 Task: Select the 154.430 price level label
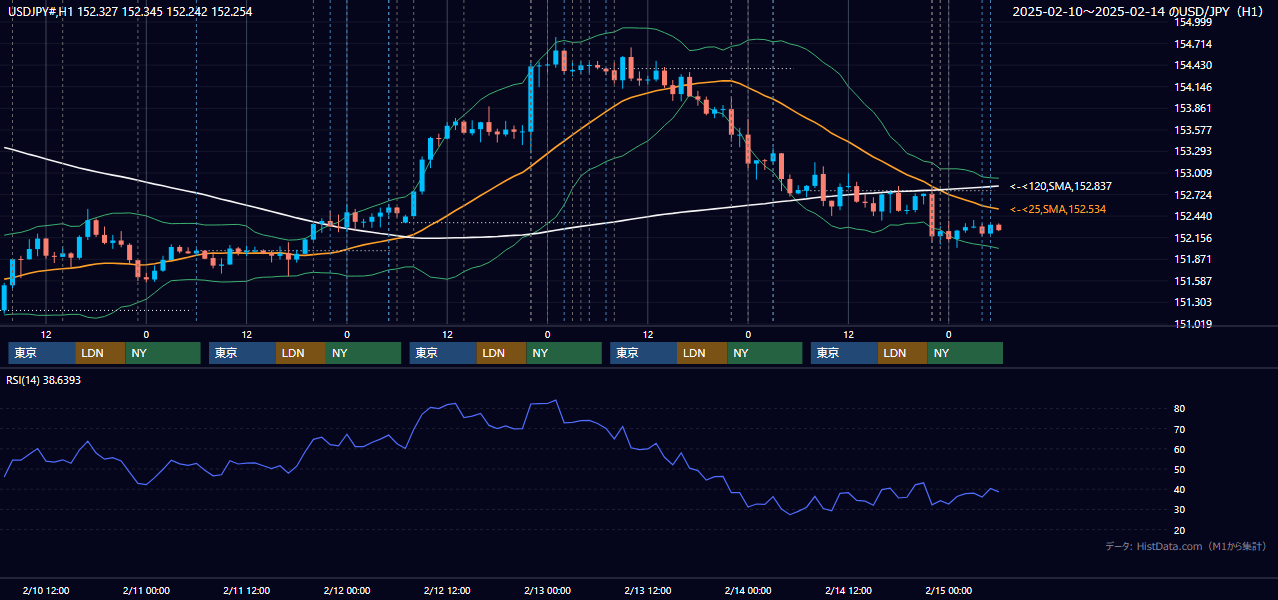click(x=1193, y=65)
